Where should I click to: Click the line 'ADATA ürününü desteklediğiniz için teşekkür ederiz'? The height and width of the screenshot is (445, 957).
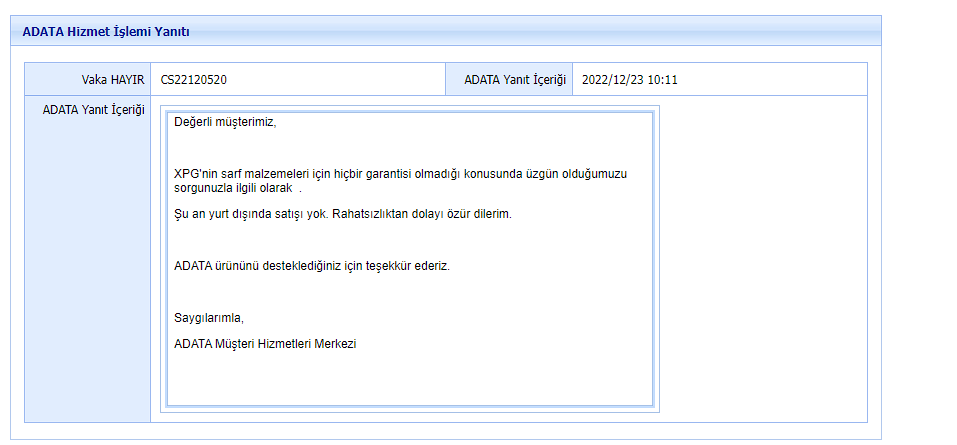(312, 266)
